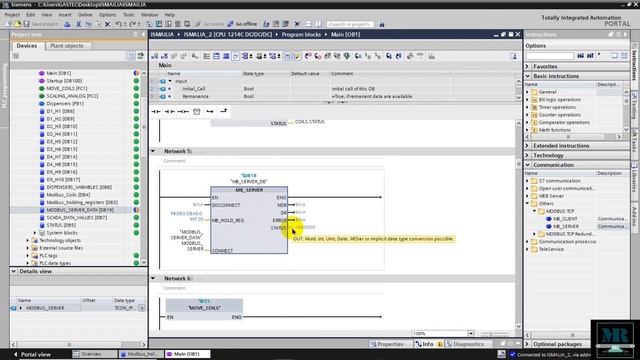The height and width of the screenshot is (360, 640).
Task: Cut selection with the scissors icon
Action: [x=78, y=24]
